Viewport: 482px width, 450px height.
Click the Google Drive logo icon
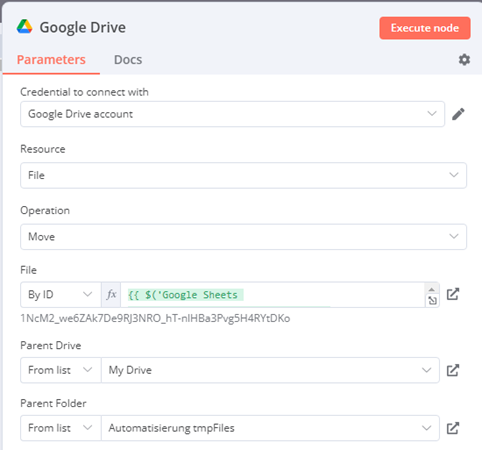coord(25,27)
